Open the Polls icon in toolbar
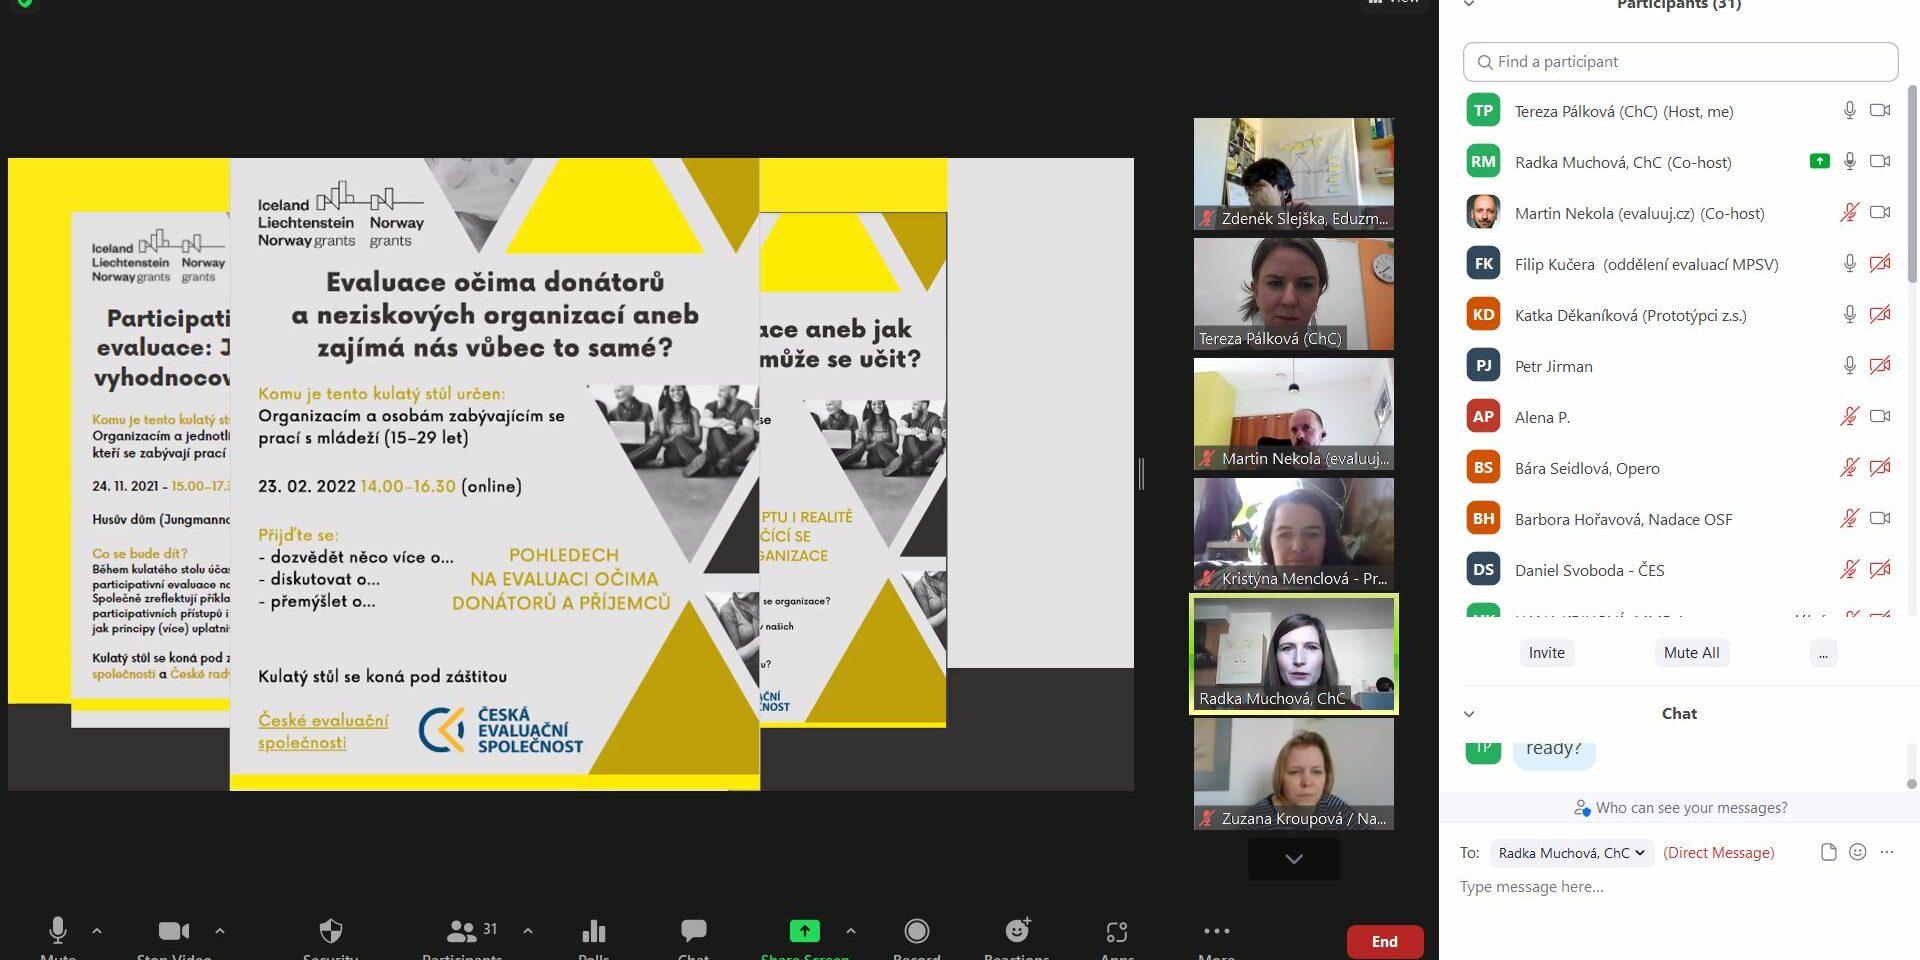Viewport: 1920px width, 960px height. (x=594, y=932)
